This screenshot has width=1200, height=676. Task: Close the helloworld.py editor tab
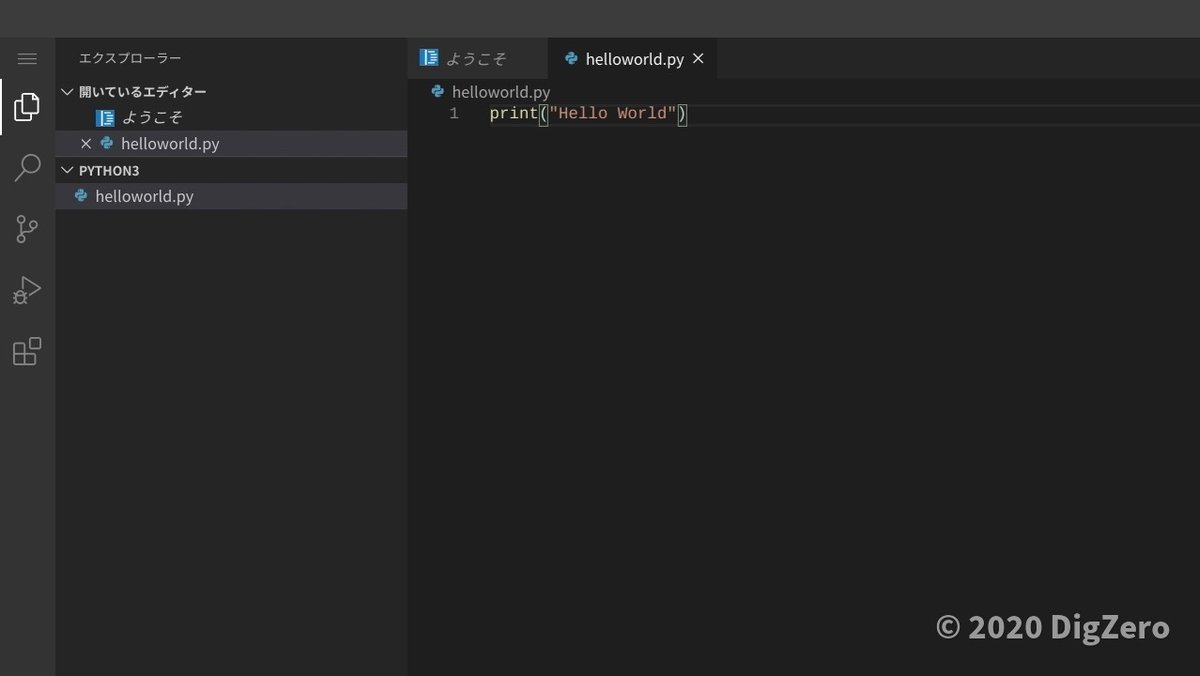click(x=698, y=59)
